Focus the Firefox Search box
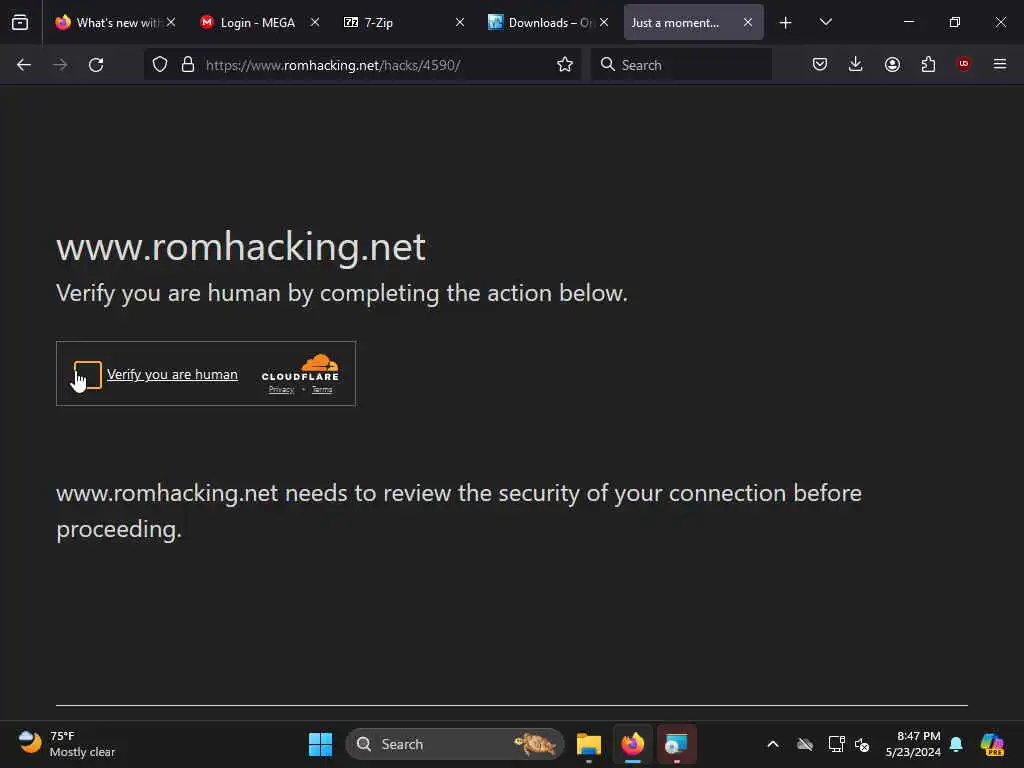The height and width of the screenshot is (768, 1024). [x=681, y=65]
